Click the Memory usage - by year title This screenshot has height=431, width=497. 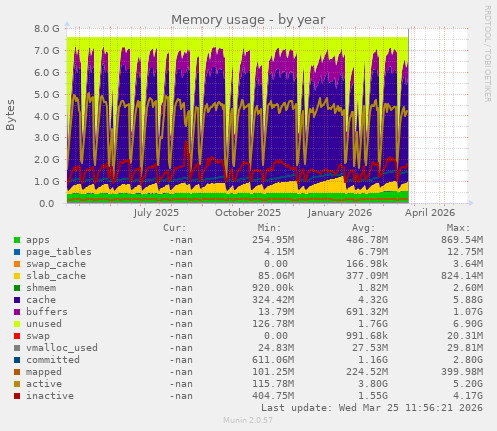click(248, 20)
